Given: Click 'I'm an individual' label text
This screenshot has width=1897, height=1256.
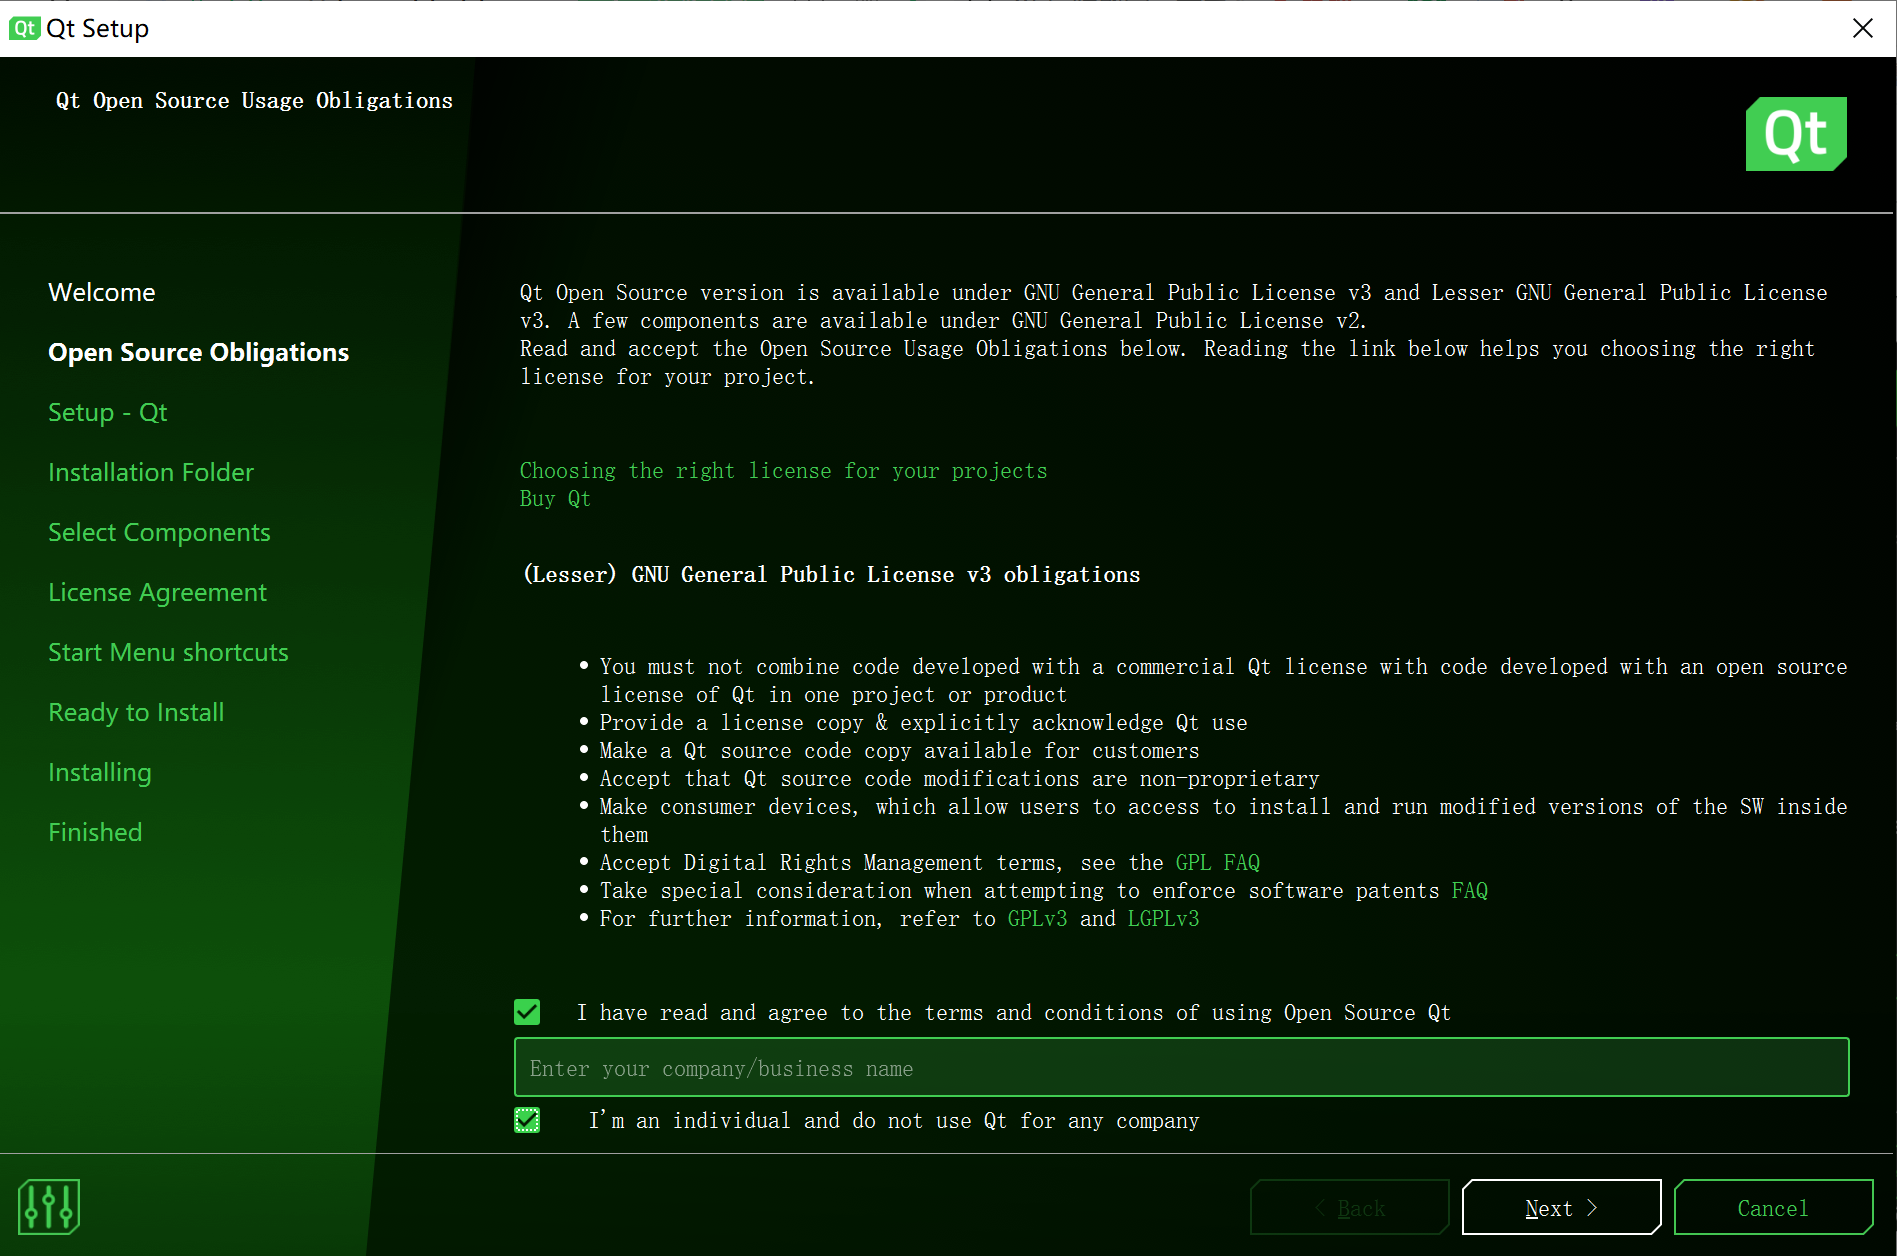Looking at the screenshot, I should click(x=894, y=1121).
